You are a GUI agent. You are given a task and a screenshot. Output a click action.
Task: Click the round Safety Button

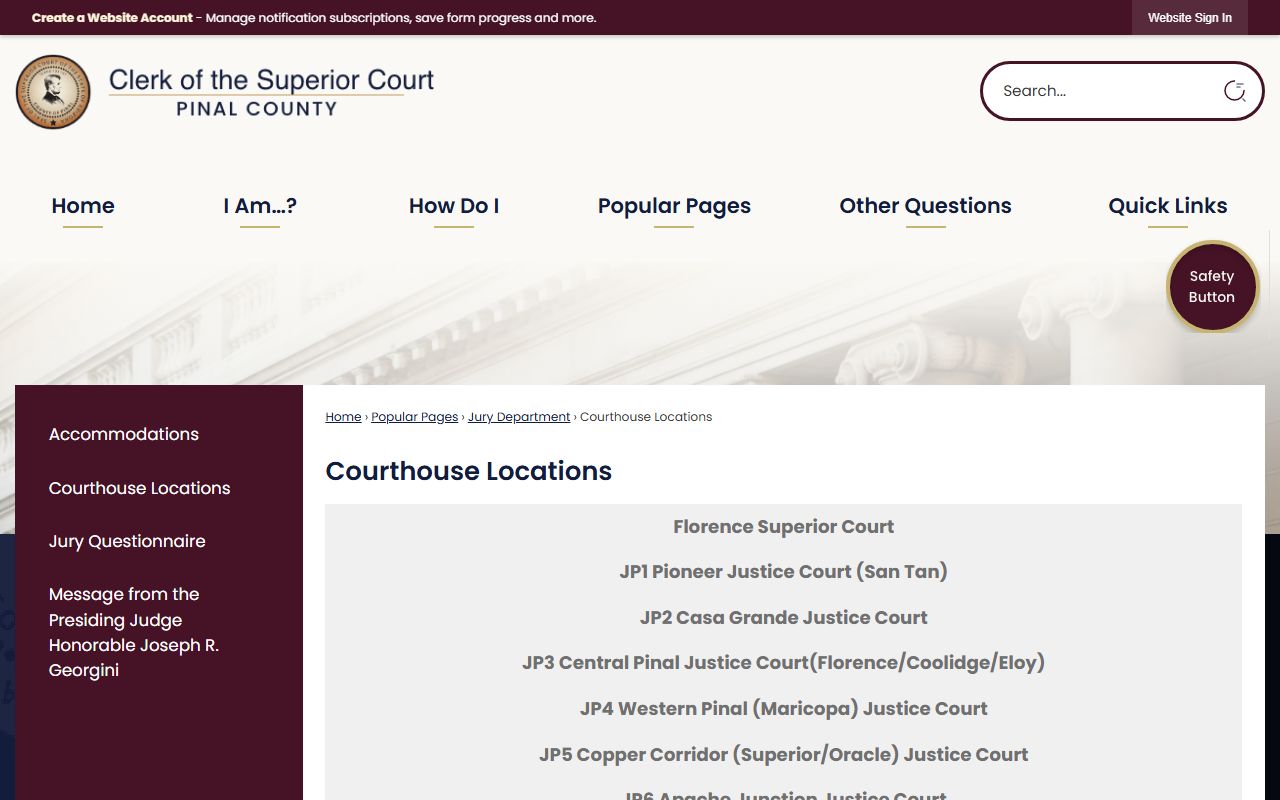point(1212,287)
